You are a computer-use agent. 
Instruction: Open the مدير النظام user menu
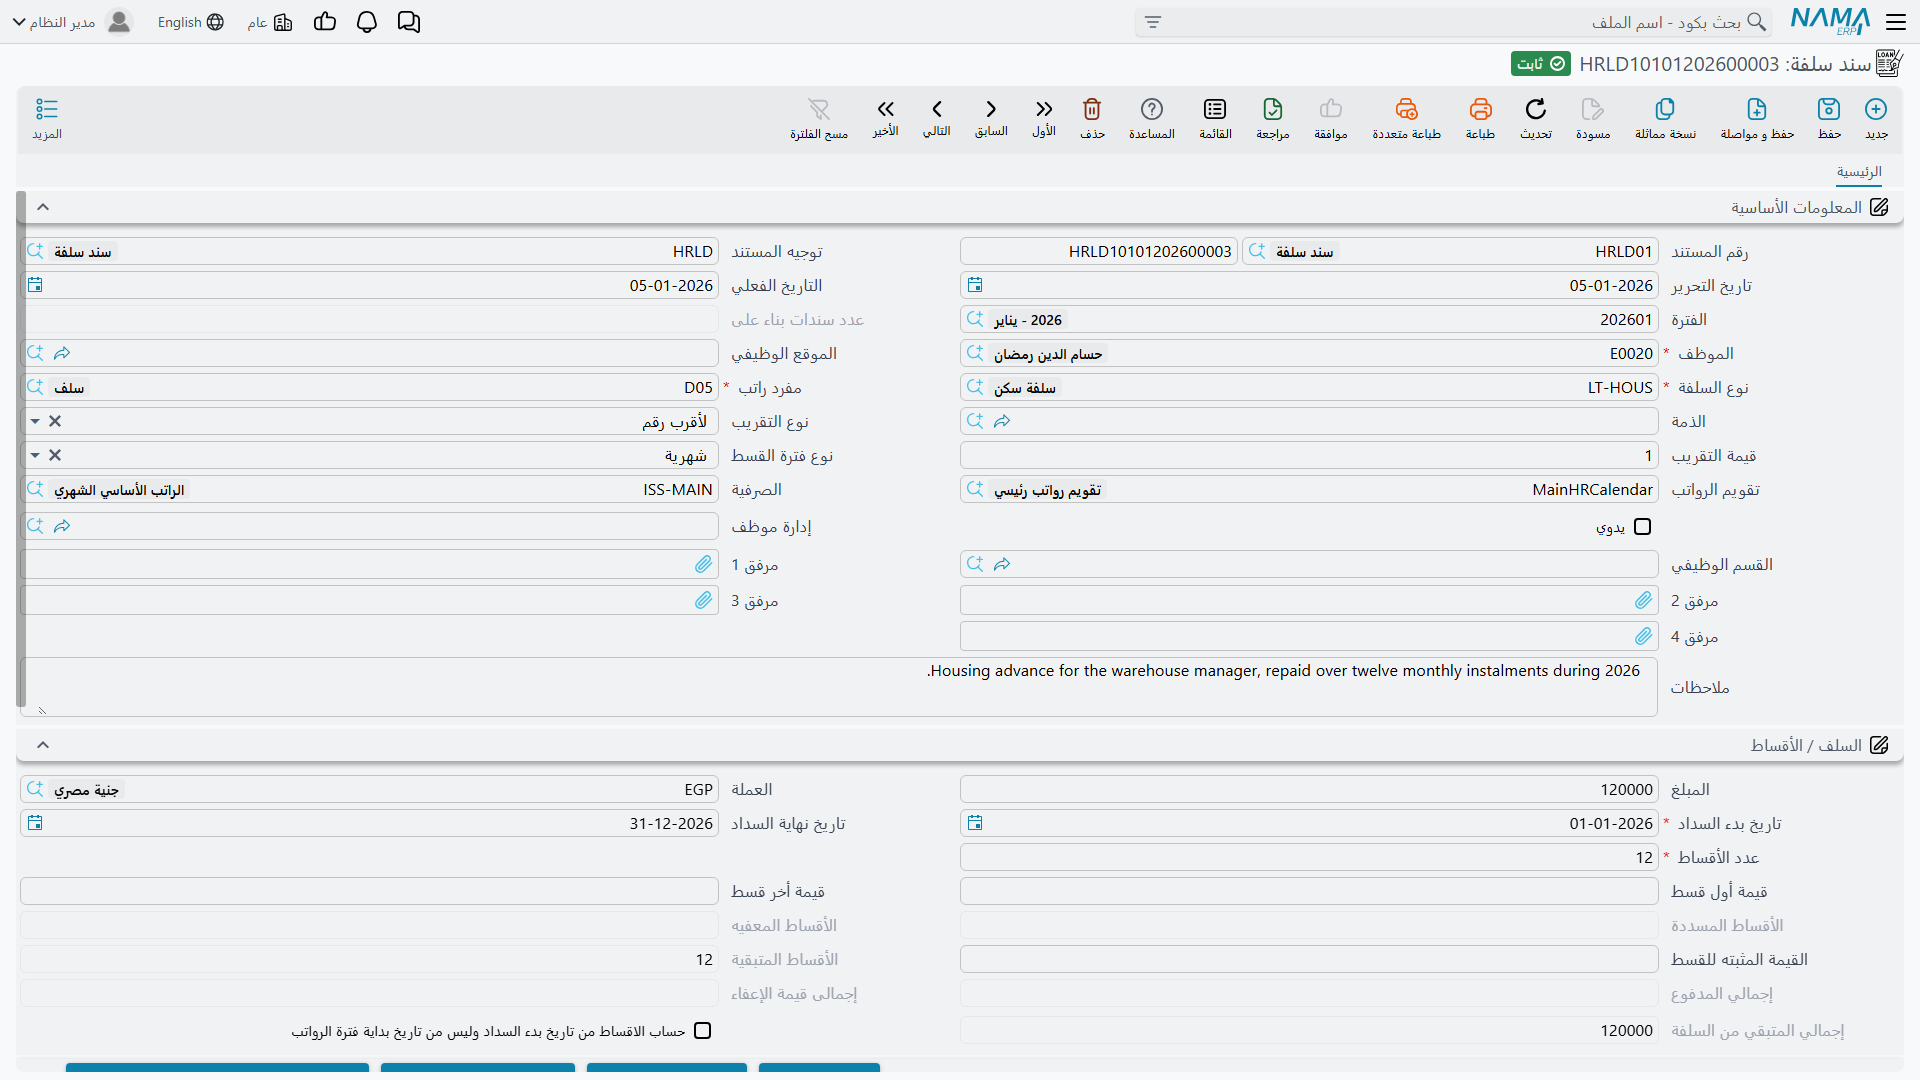coord(72,22)
